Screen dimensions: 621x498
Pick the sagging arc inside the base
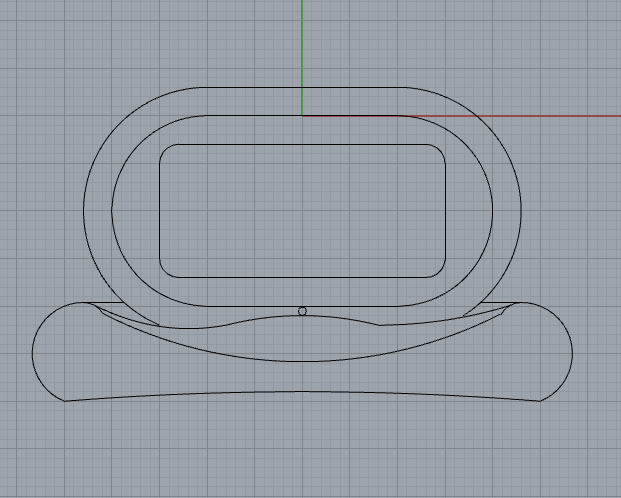(x=302, y=360)
